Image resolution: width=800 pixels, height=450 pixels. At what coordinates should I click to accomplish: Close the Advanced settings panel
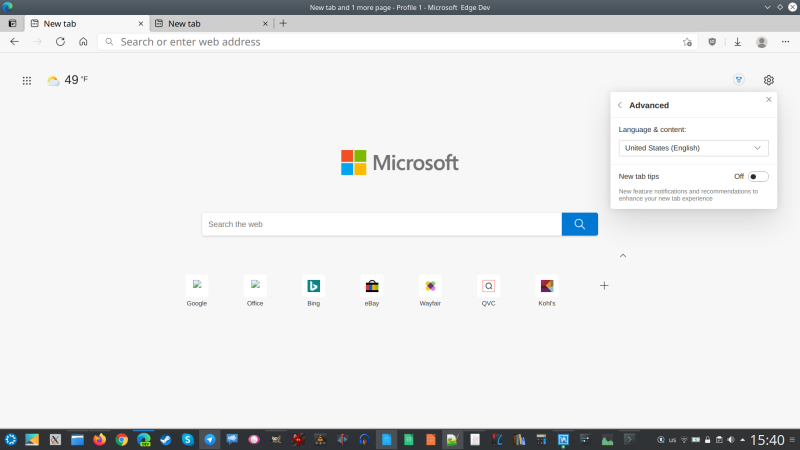pyautogui.click(x=768, y=99)
